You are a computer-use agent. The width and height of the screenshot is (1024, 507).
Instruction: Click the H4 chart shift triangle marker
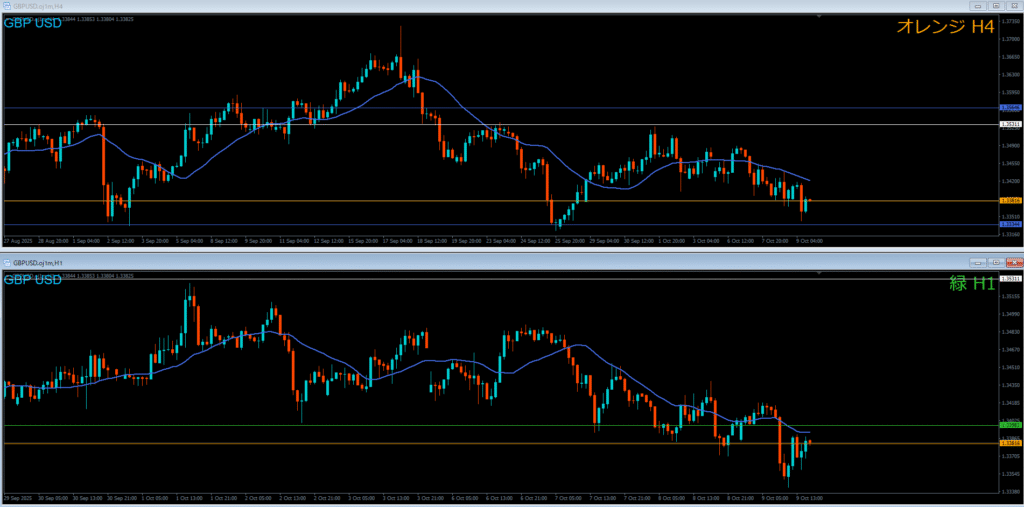coord(819,17)
